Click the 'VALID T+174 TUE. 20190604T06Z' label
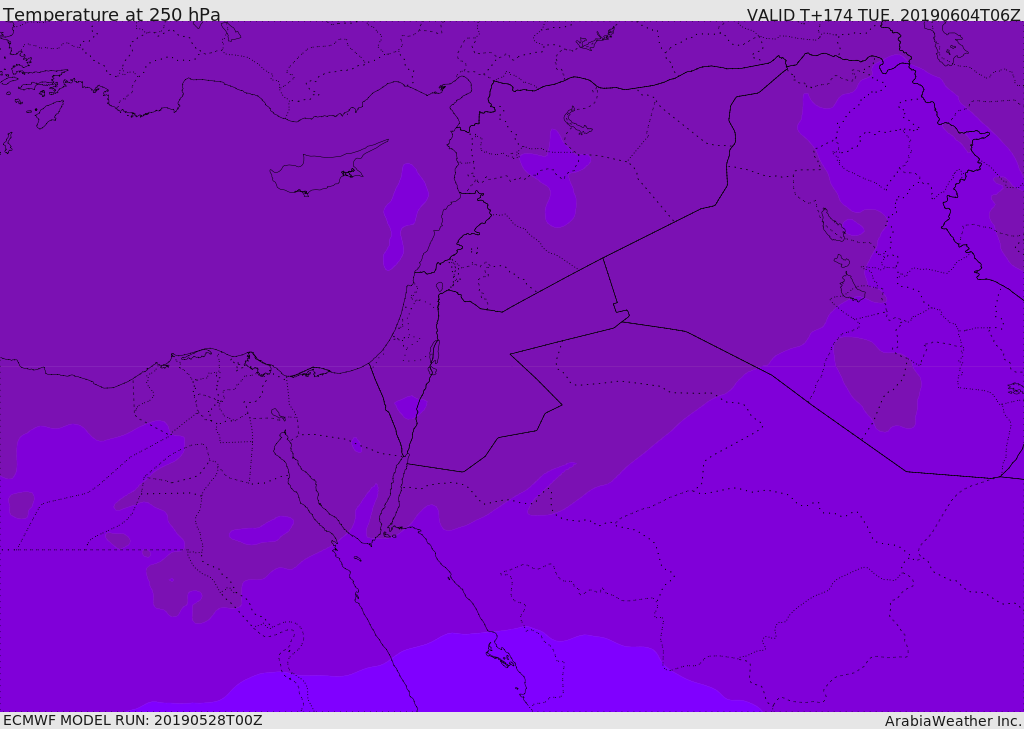This screenshot has width=1024, height=729. [884, 15]
